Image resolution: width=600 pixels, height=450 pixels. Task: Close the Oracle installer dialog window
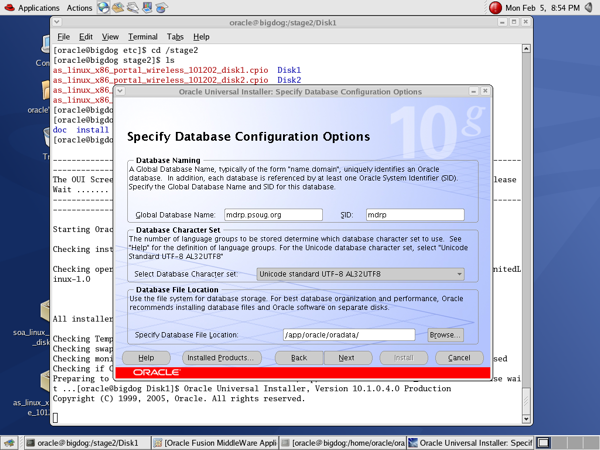tap(485, 91)
